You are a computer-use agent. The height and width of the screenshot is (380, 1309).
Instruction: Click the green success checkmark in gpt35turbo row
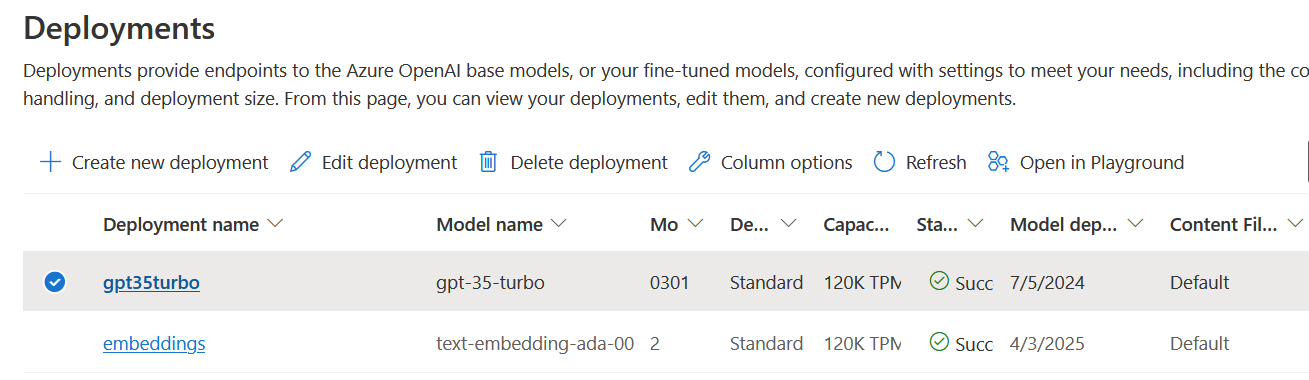point(939,281)
